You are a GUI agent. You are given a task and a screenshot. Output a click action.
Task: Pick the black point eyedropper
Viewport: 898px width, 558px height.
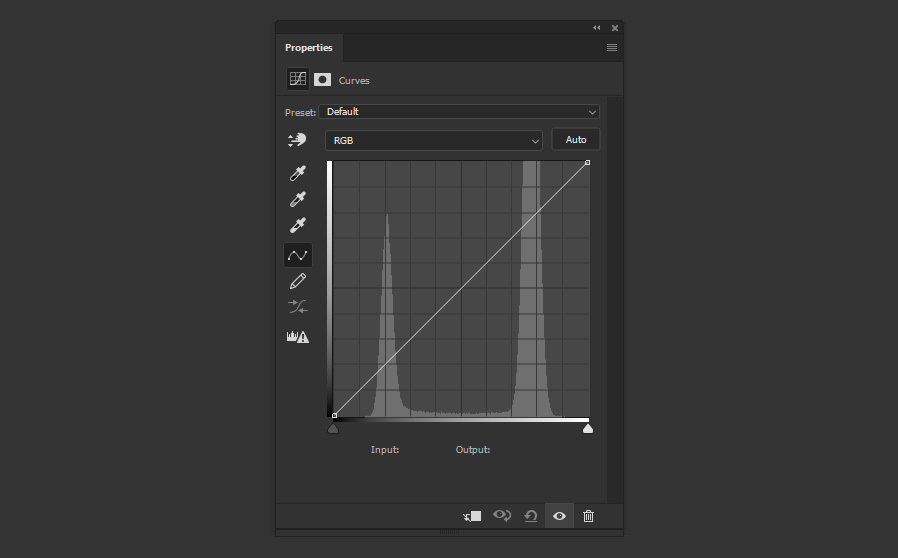pyautogui.click(x=298, y=172)
